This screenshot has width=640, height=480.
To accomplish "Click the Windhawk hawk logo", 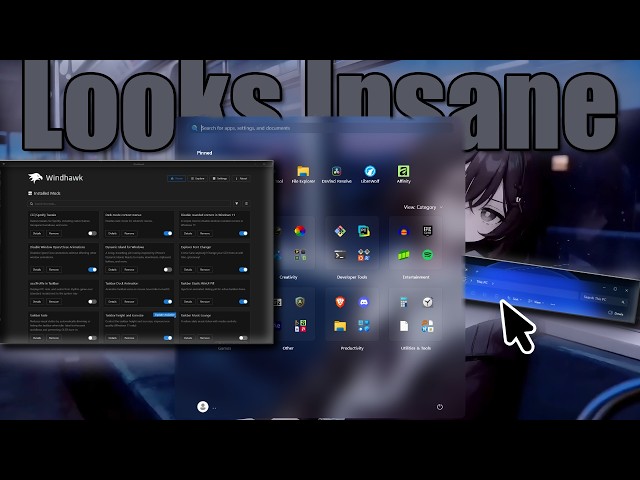I will pyautogui.click(x=35, y=178).
